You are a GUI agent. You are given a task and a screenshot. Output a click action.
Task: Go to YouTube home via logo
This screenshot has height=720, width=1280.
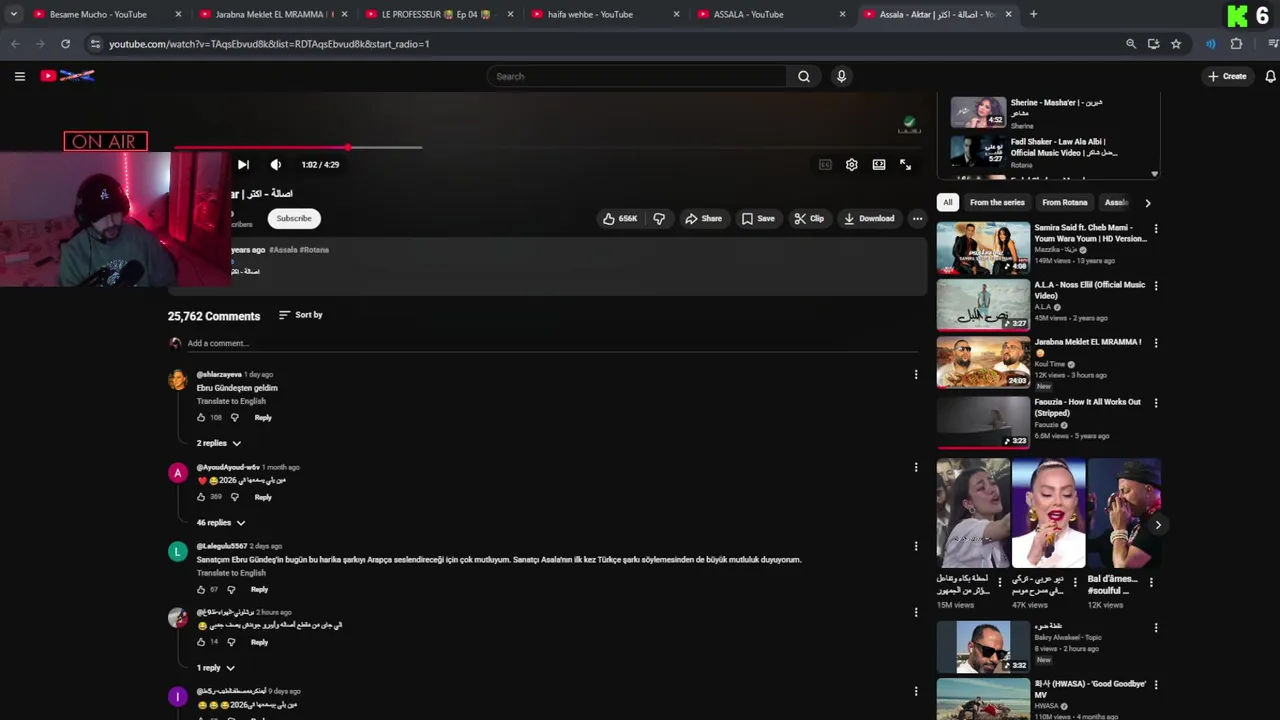67,76
